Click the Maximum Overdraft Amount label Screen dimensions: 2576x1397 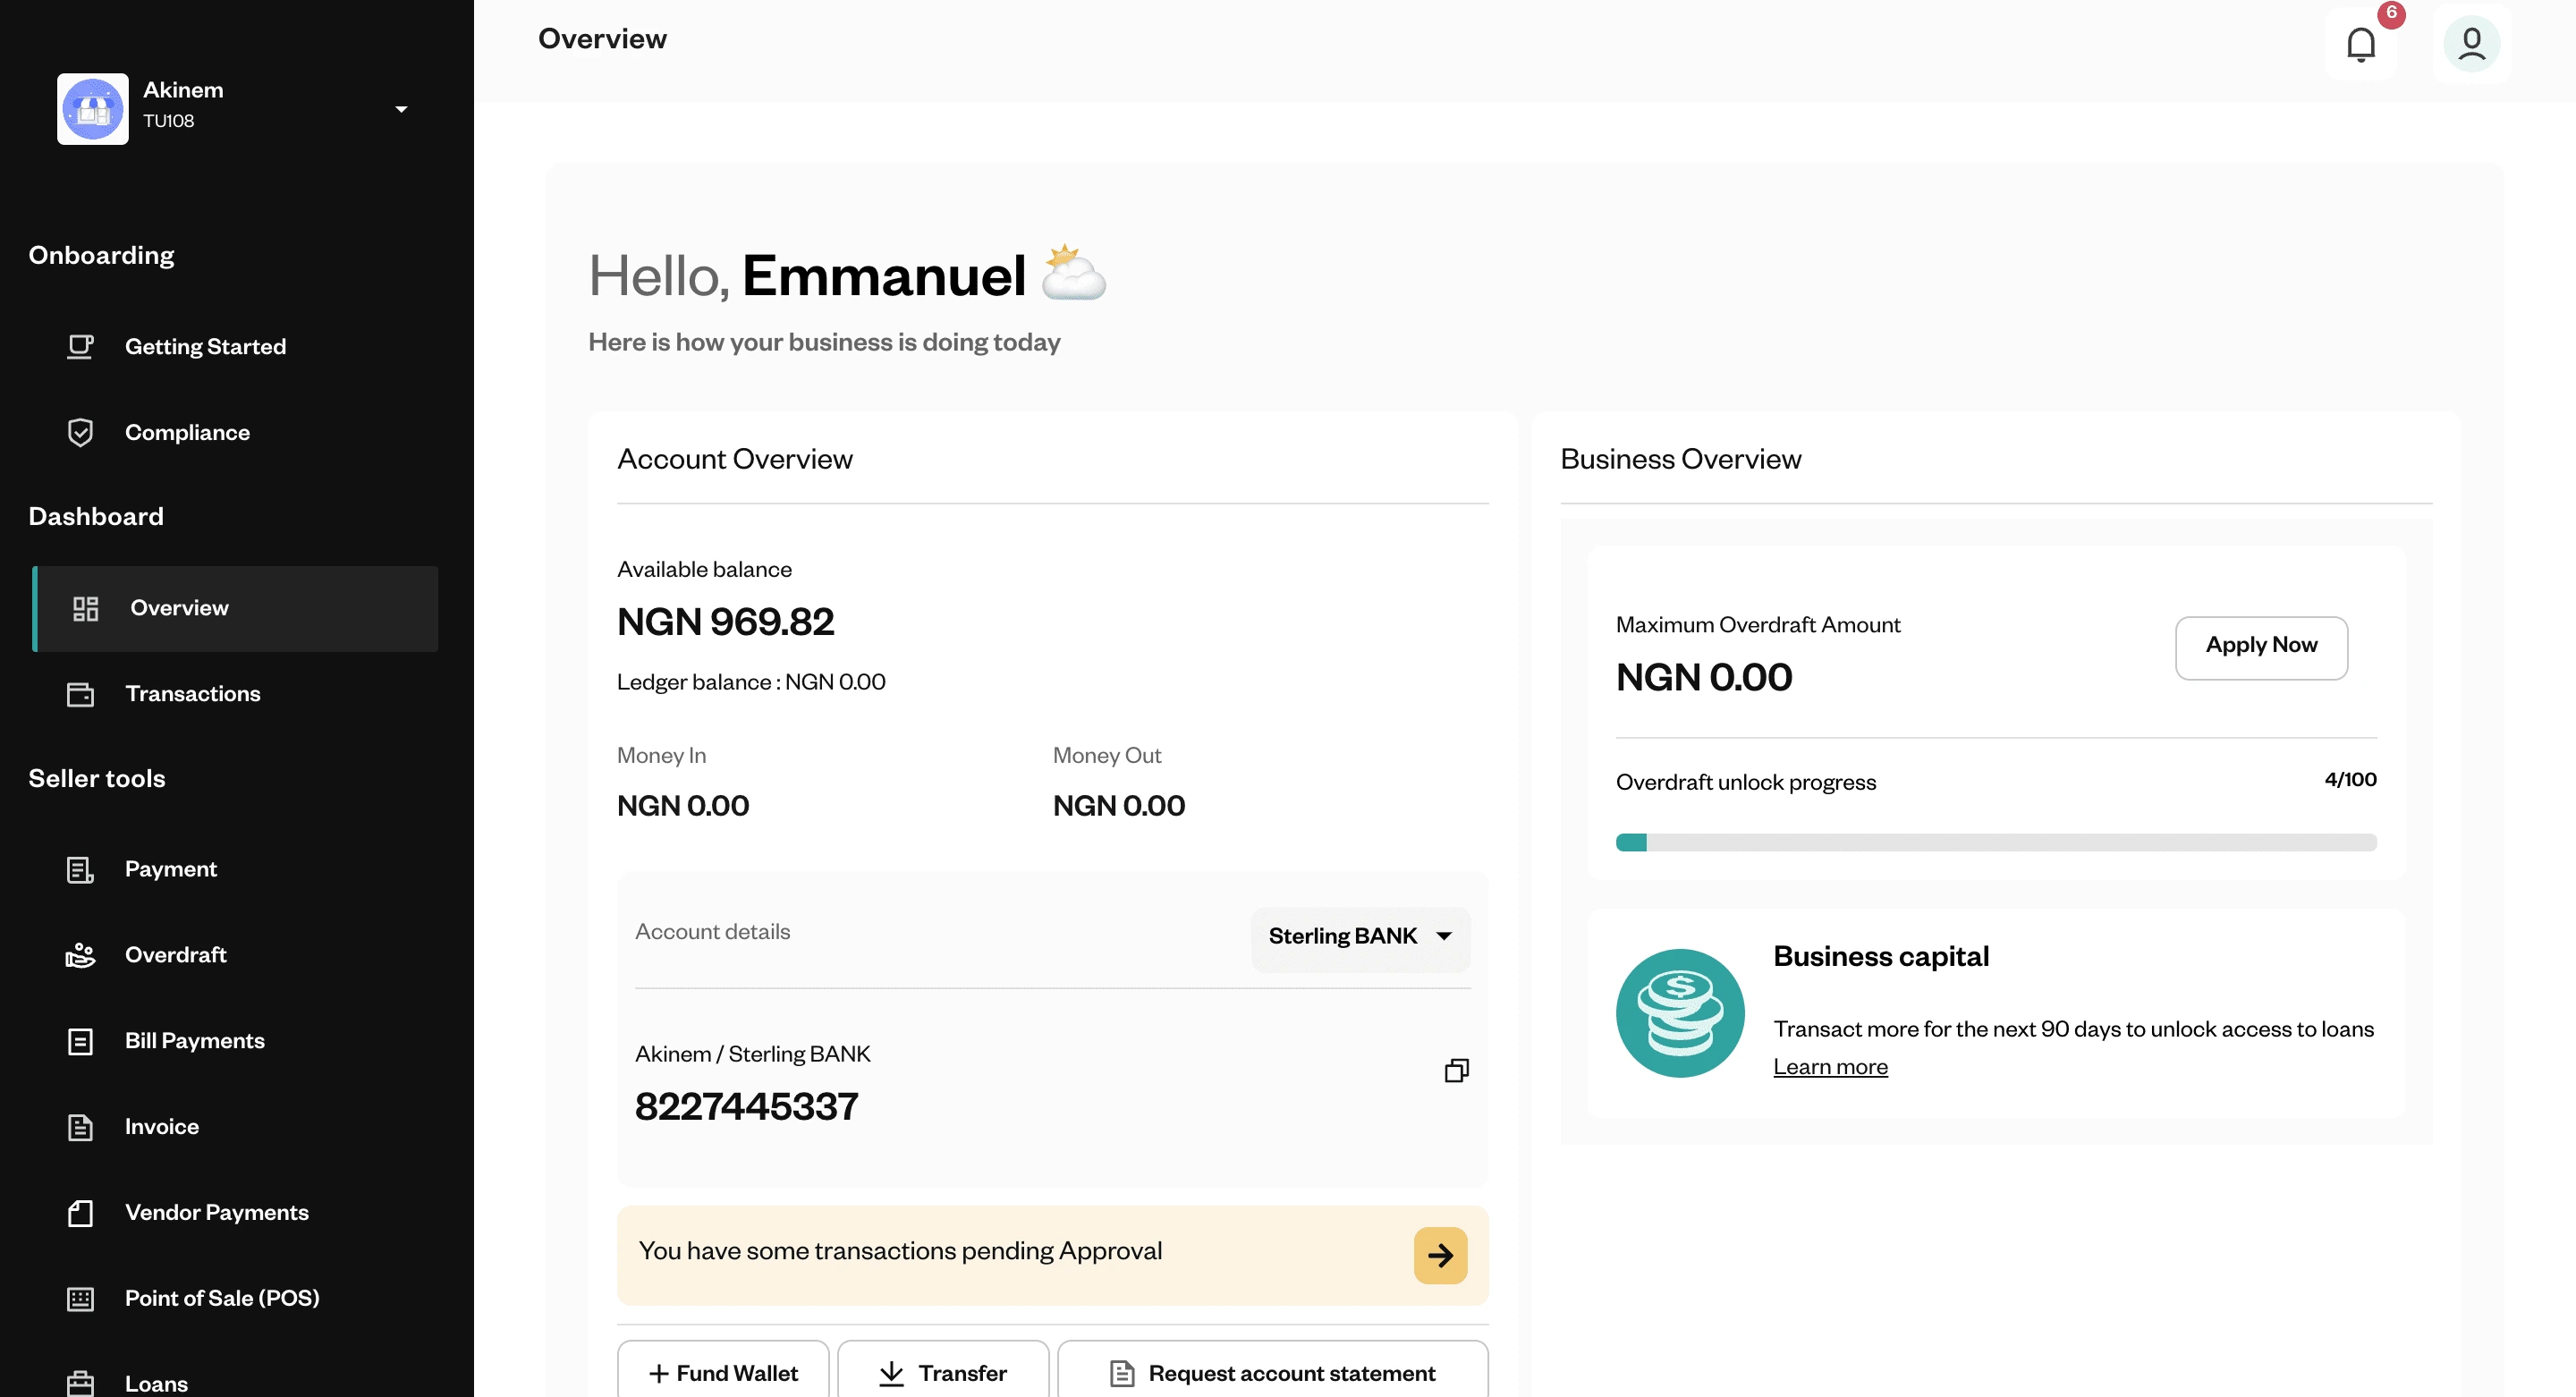pos(1757,626)
